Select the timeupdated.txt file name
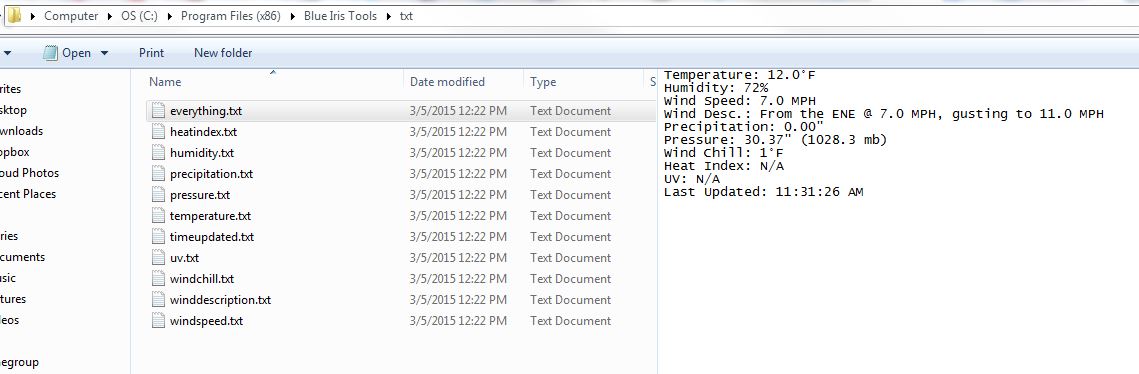This screenshot has height=374, width=1139. [x=212, y=237]
